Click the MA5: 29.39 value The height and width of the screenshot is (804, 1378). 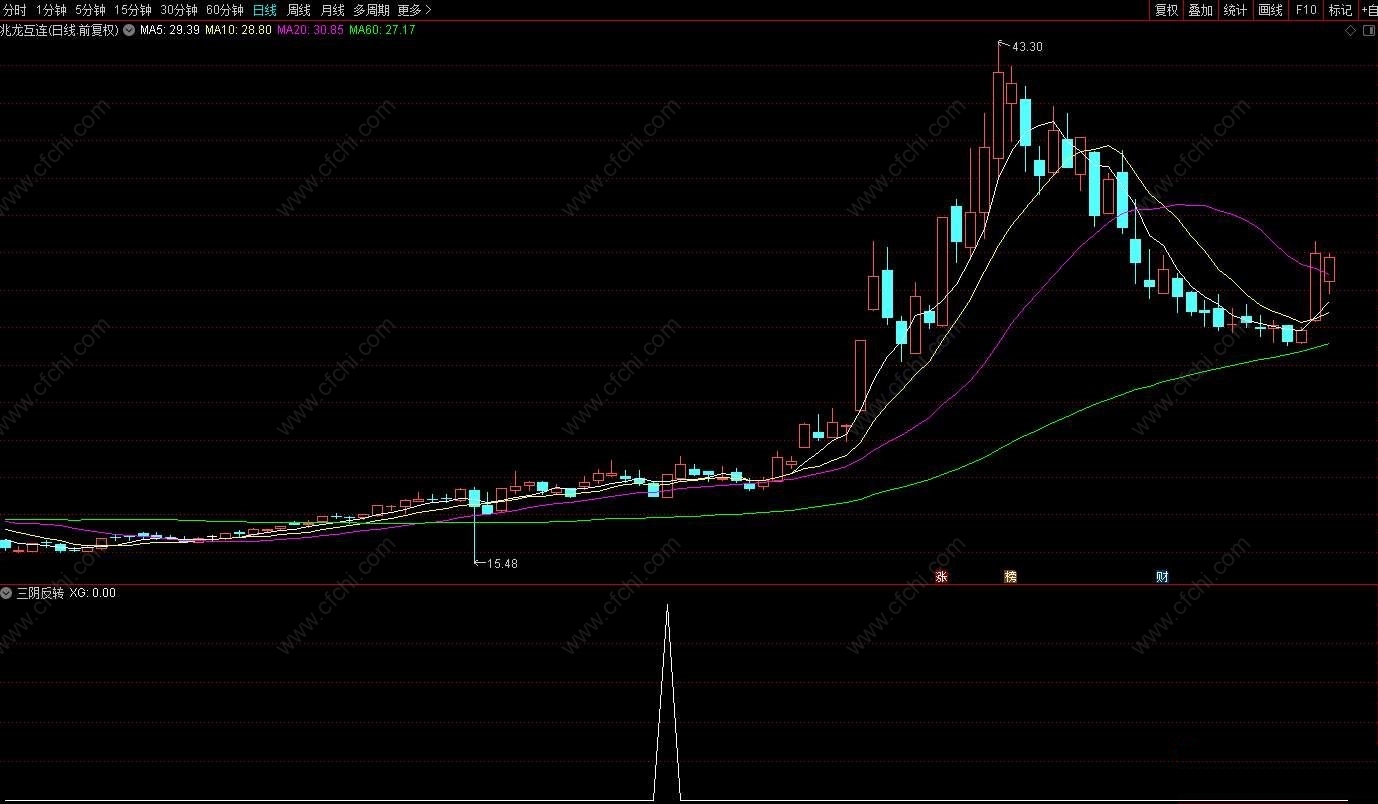pyautogui.click(x=170, y=30)
